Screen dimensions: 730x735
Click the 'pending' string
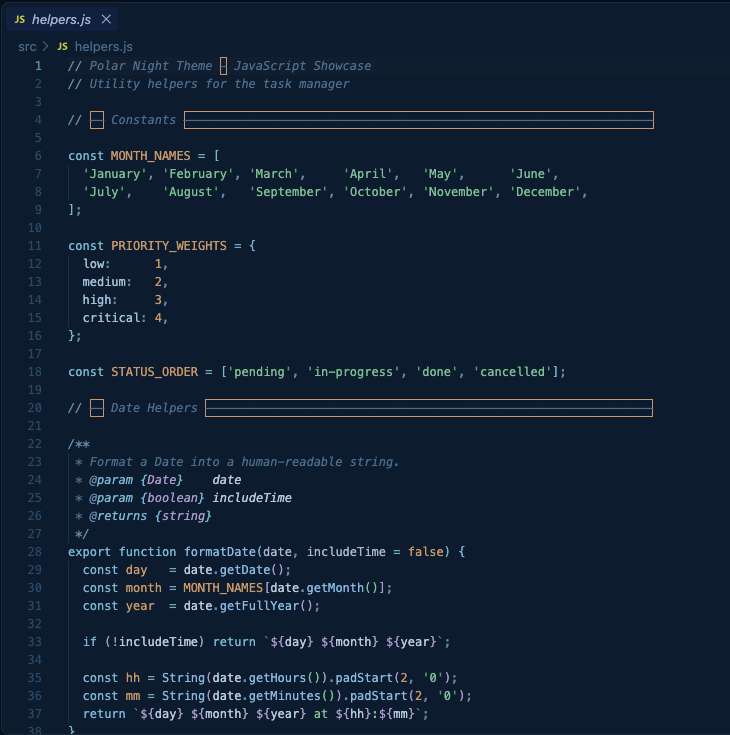[x=259, y=372]
